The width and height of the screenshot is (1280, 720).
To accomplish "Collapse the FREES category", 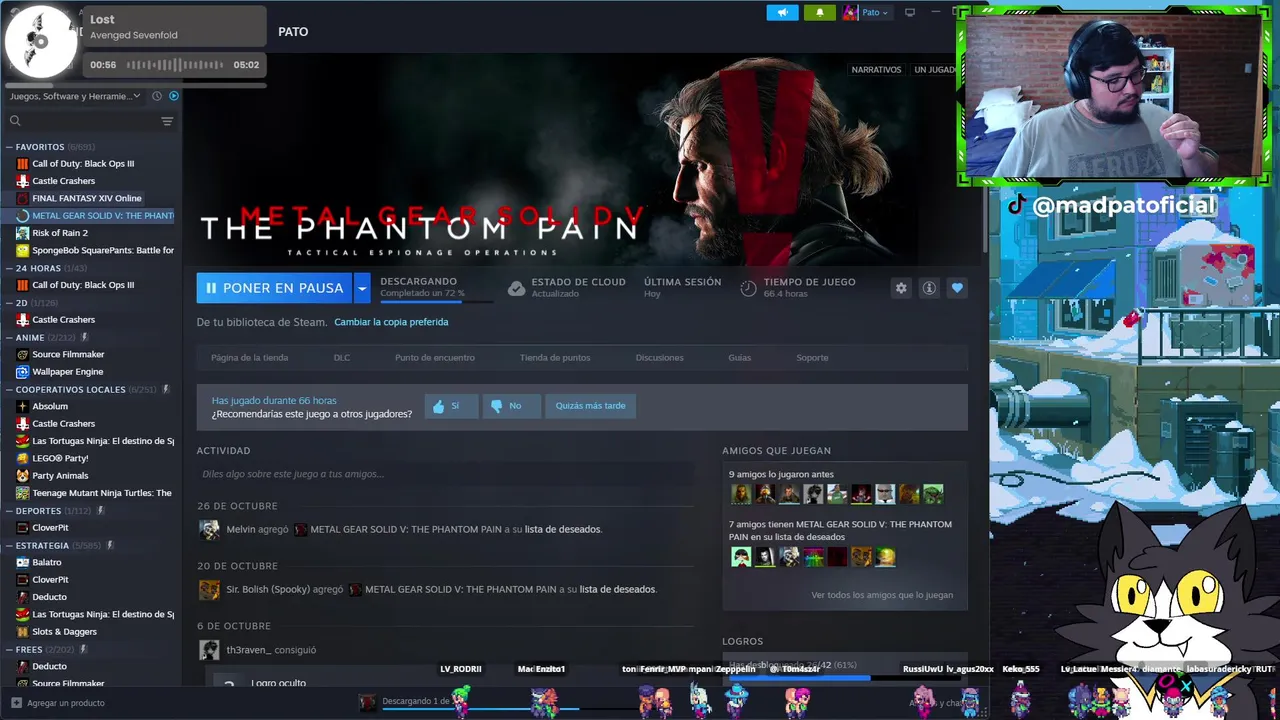I will tap(9, 650).
